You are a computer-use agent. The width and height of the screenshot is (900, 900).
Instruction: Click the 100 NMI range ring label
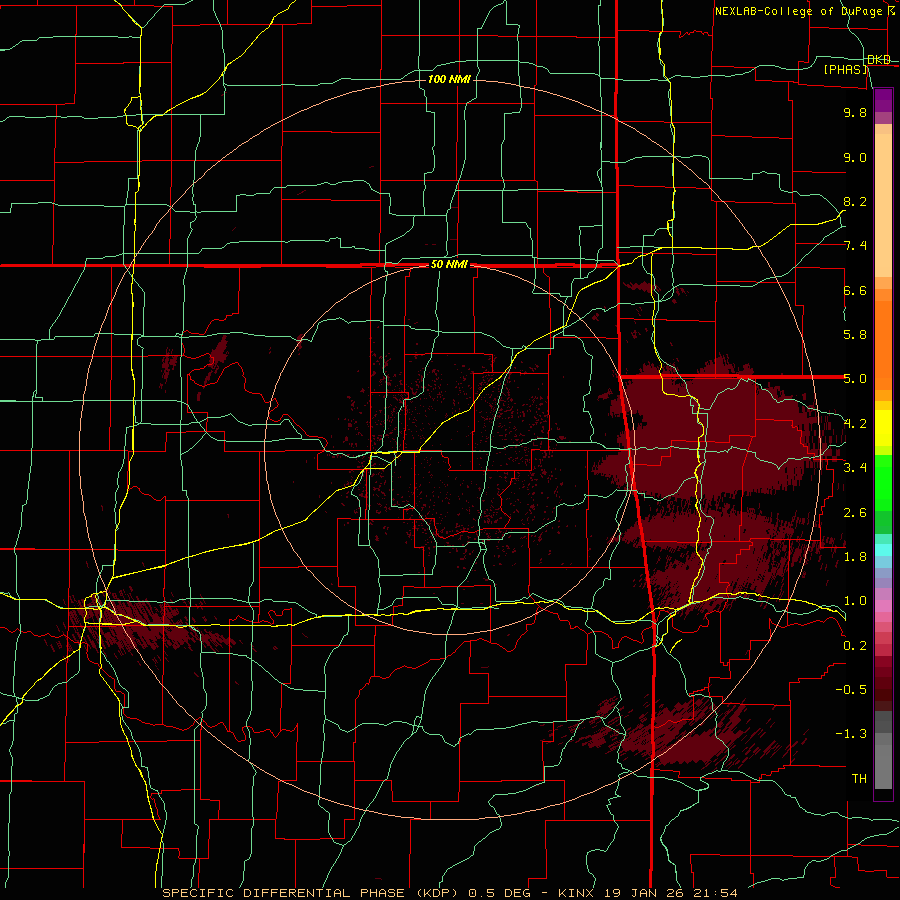[x=449, y=79]
